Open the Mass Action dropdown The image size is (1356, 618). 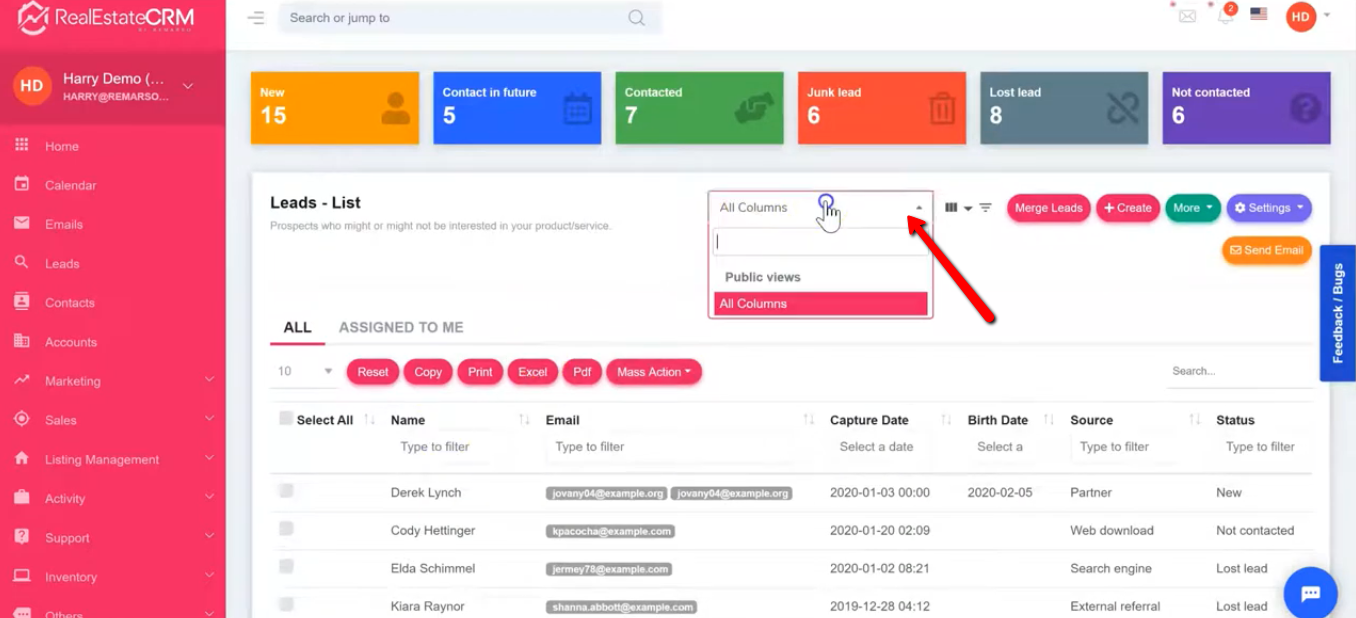pos(653,372)
